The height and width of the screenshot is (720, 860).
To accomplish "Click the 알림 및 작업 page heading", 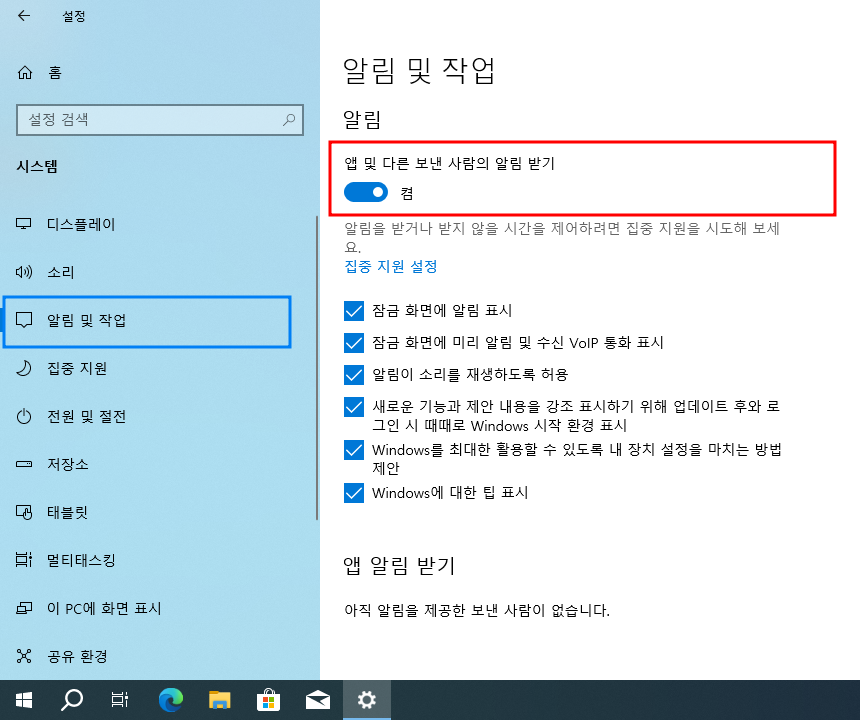I will 419,71.
